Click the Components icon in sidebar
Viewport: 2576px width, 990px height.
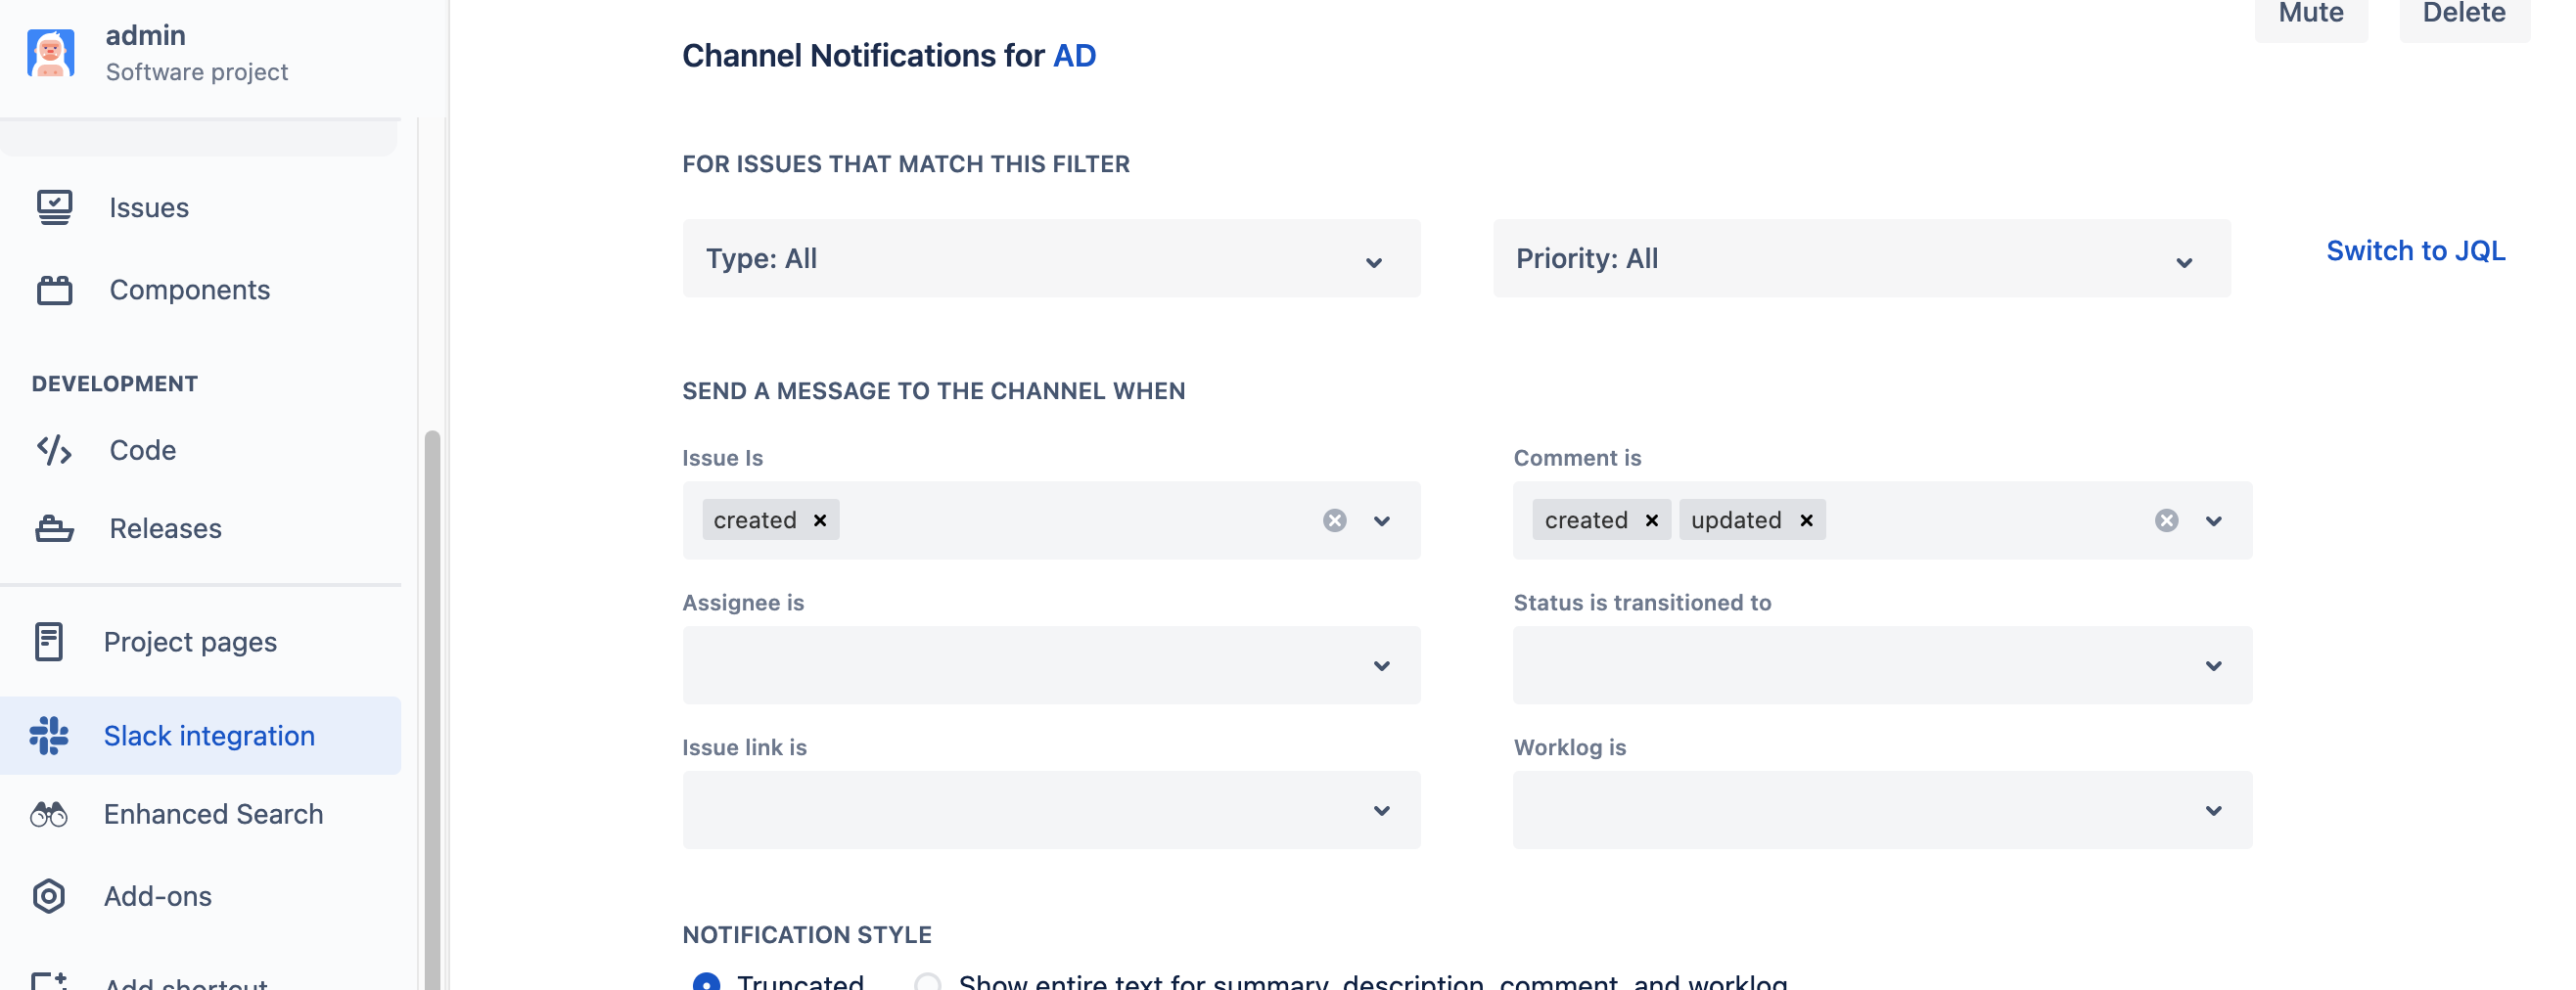tap(54, 290)
